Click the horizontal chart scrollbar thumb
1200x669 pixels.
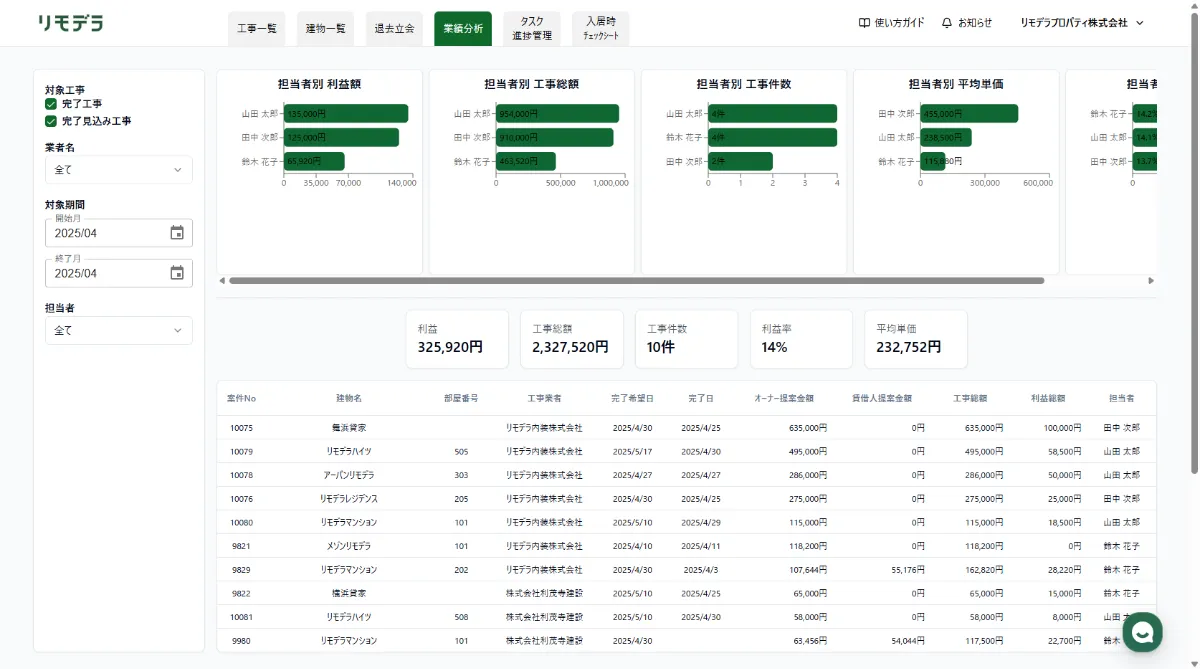(x=636, y=281)
